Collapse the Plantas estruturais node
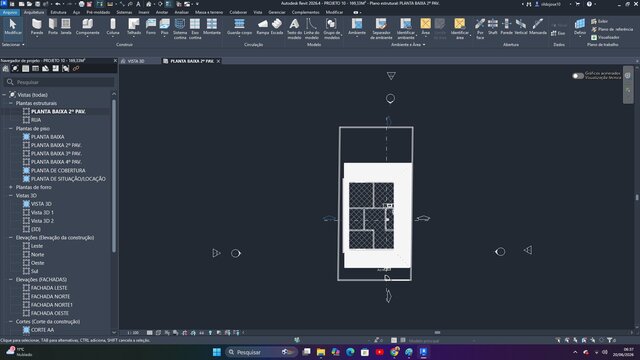640x360 pixels. [x=11, y=103]
